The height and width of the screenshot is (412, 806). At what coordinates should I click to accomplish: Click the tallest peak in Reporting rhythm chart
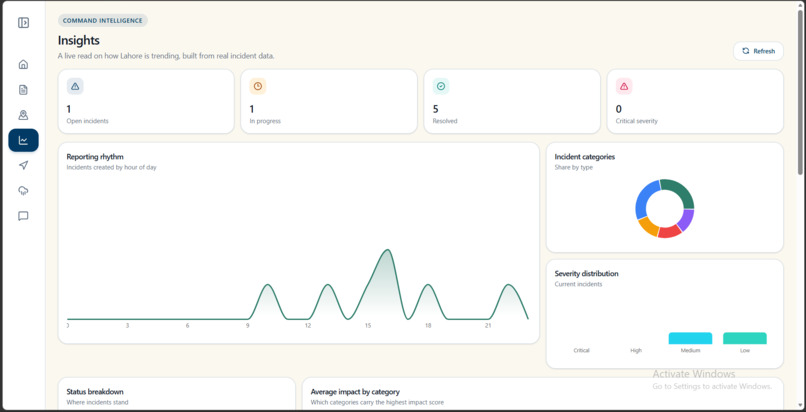point(388,250)
